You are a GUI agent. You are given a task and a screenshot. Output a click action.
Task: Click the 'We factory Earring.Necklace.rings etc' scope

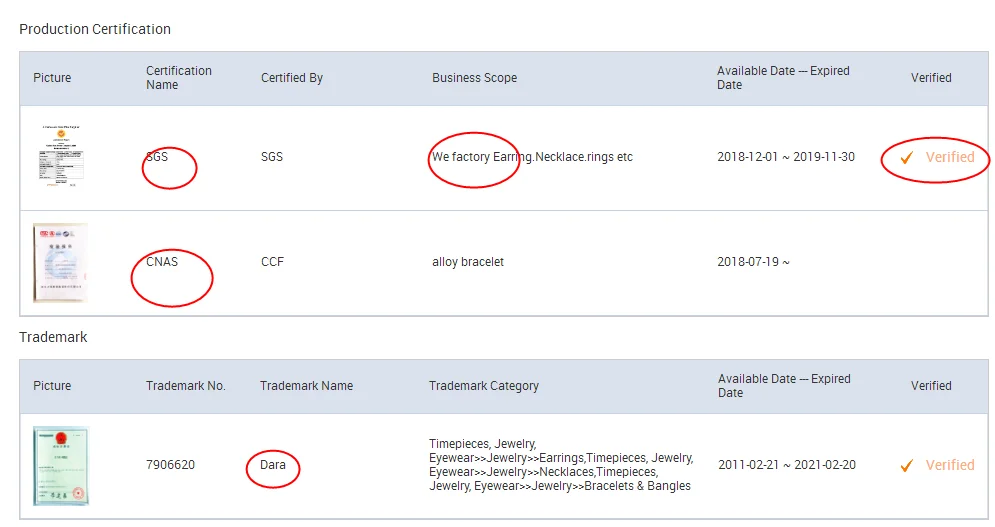pos(532,157)
